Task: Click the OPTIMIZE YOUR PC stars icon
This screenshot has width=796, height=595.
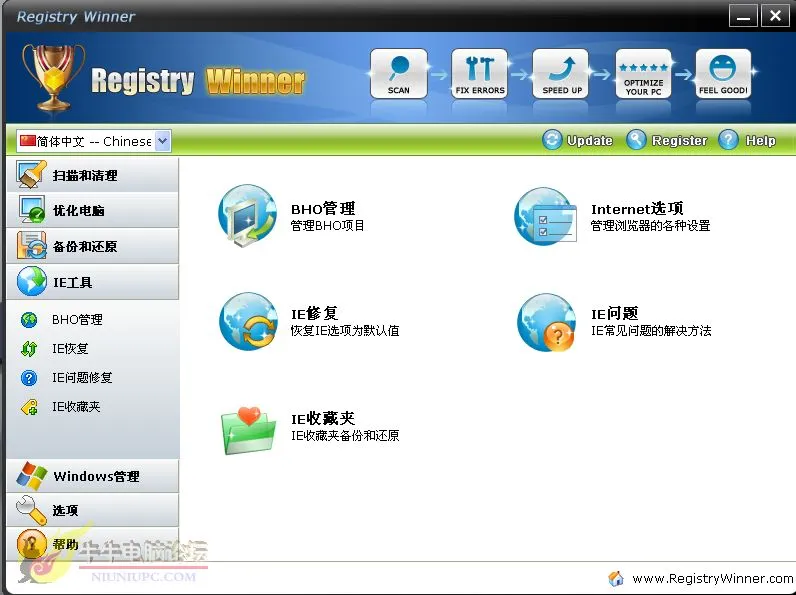Action: coord(643,74)
